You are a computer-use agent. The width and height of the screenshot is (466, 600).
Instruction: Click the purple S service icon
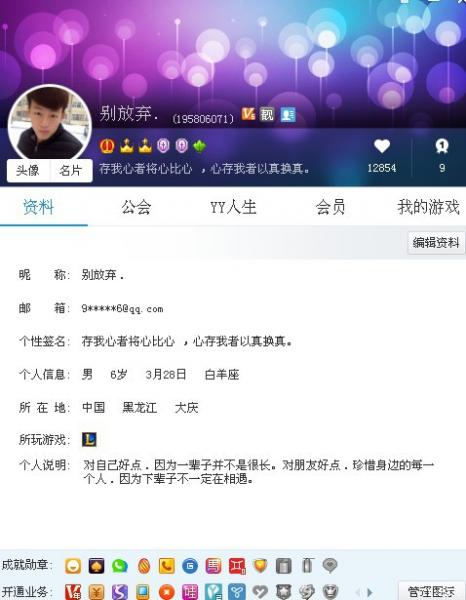click(120, 592)
